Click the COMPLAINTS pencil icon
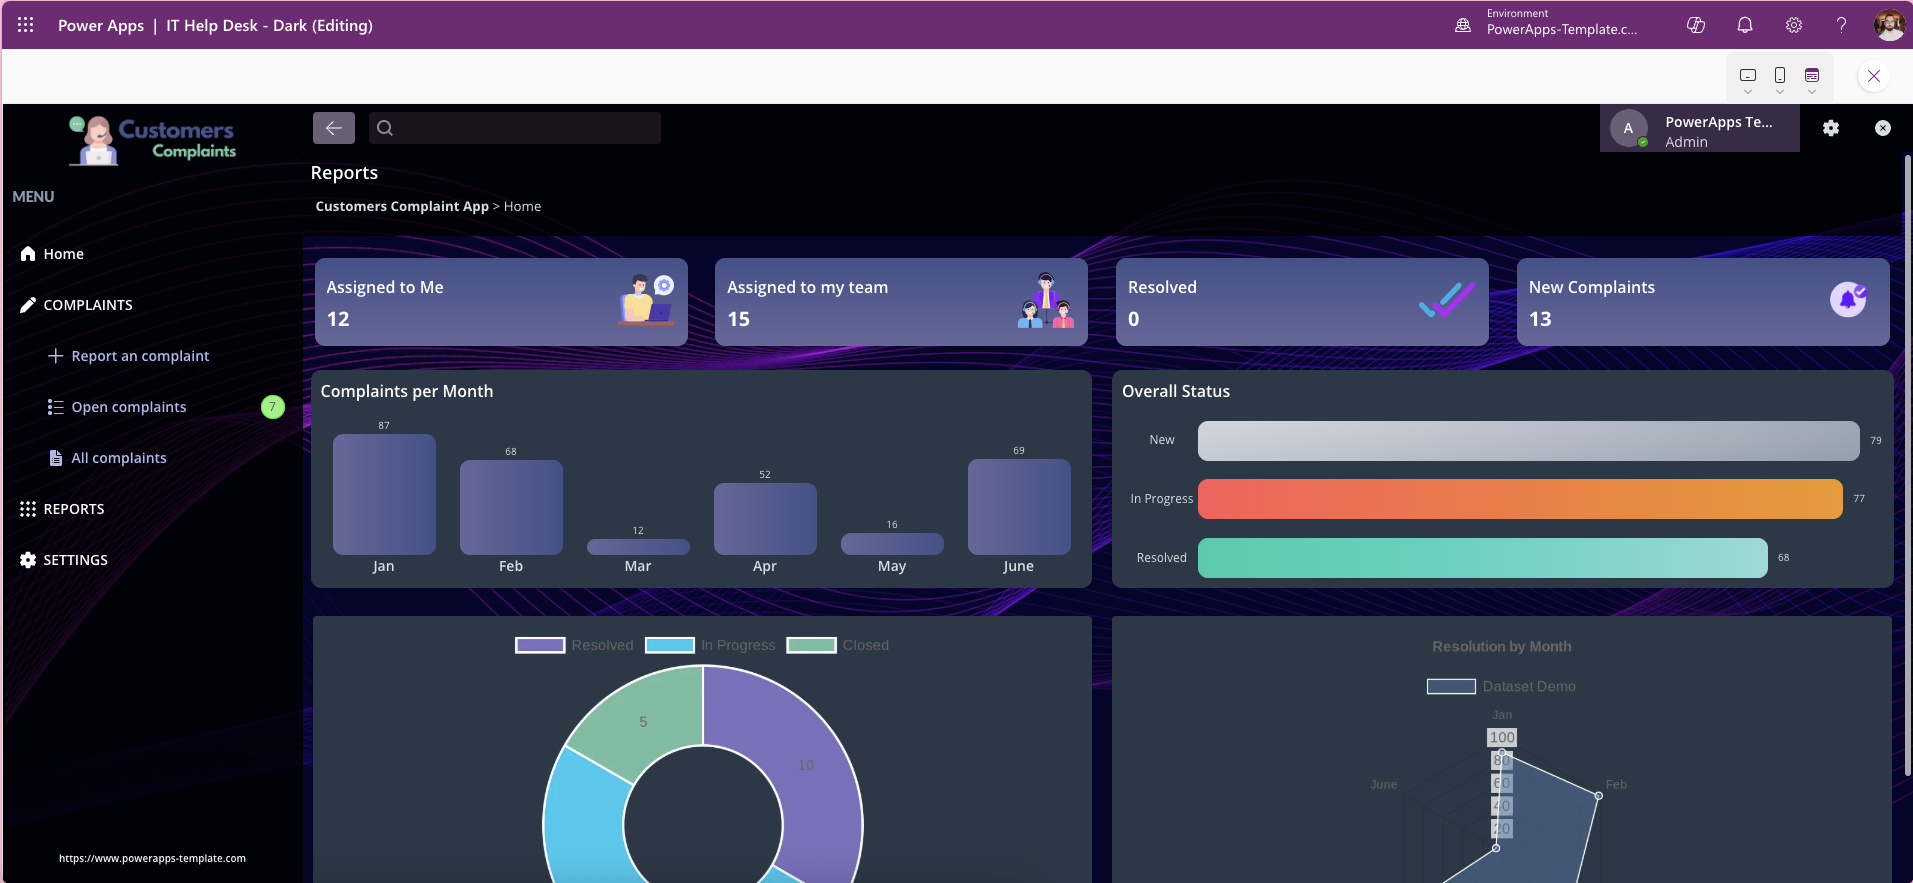Viewport: 1913px width, 883px height. click(x=28, y=305)
